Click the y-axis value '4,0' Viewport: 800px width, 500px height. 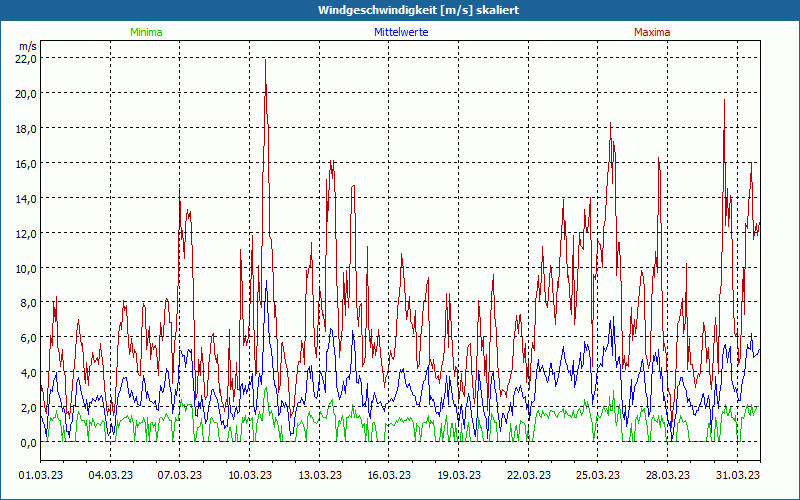tap(29, 373)
